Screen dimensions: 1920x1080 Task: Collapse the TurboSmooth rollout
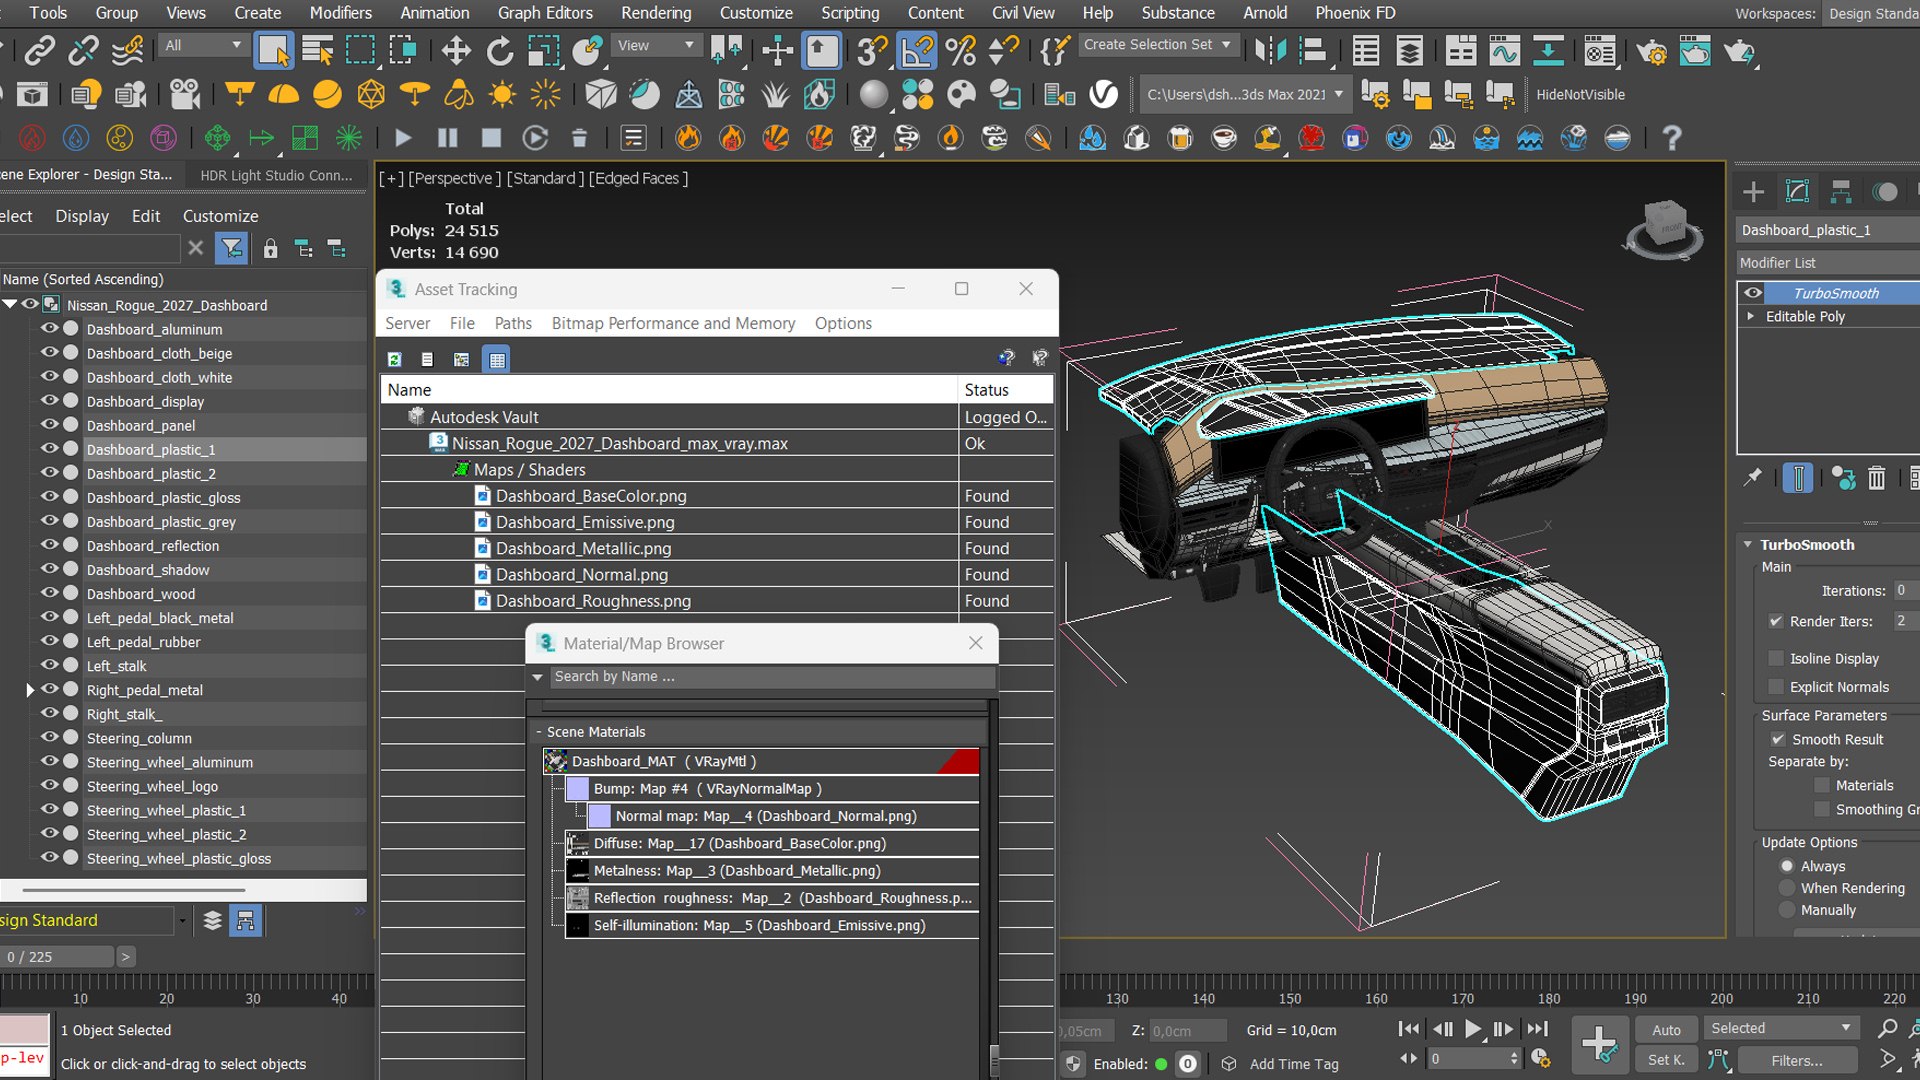[1748, 545]
